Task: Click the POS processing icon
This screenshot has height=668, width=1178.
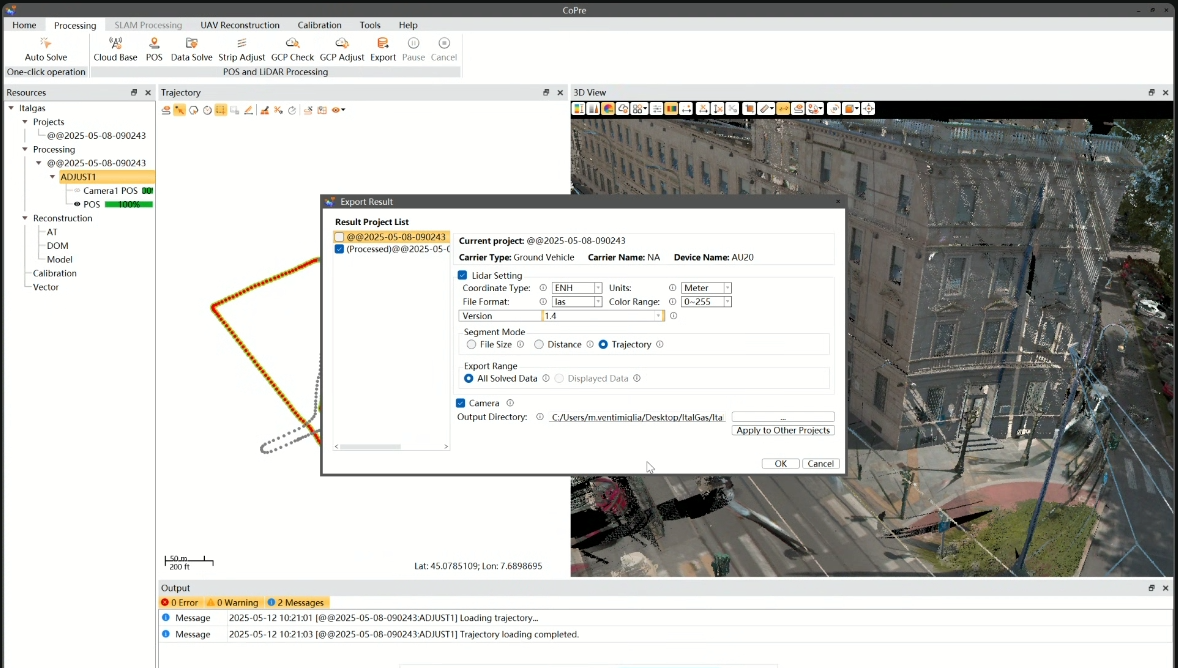Action: pyautogui.click(x=154, y=44)
